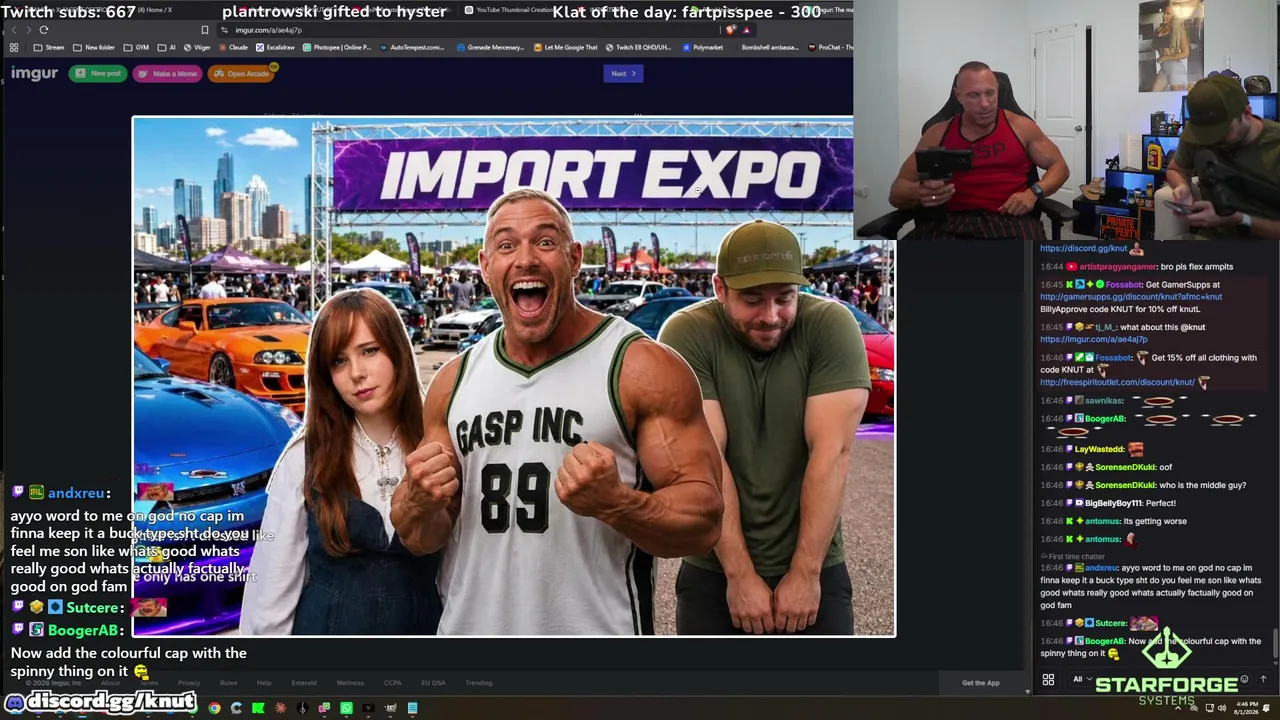The width and height of the screenshot is (1280, 720).
Task: Open the Excalidraw bookmark
Action: 276,47
